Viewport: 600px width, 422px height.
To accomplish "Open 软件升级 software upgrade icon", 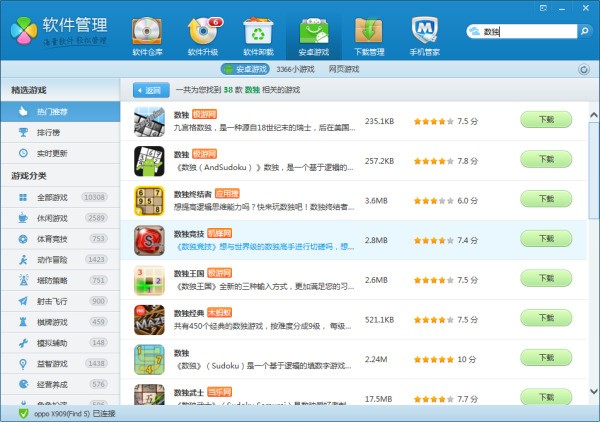I will [x=203, y=36].
